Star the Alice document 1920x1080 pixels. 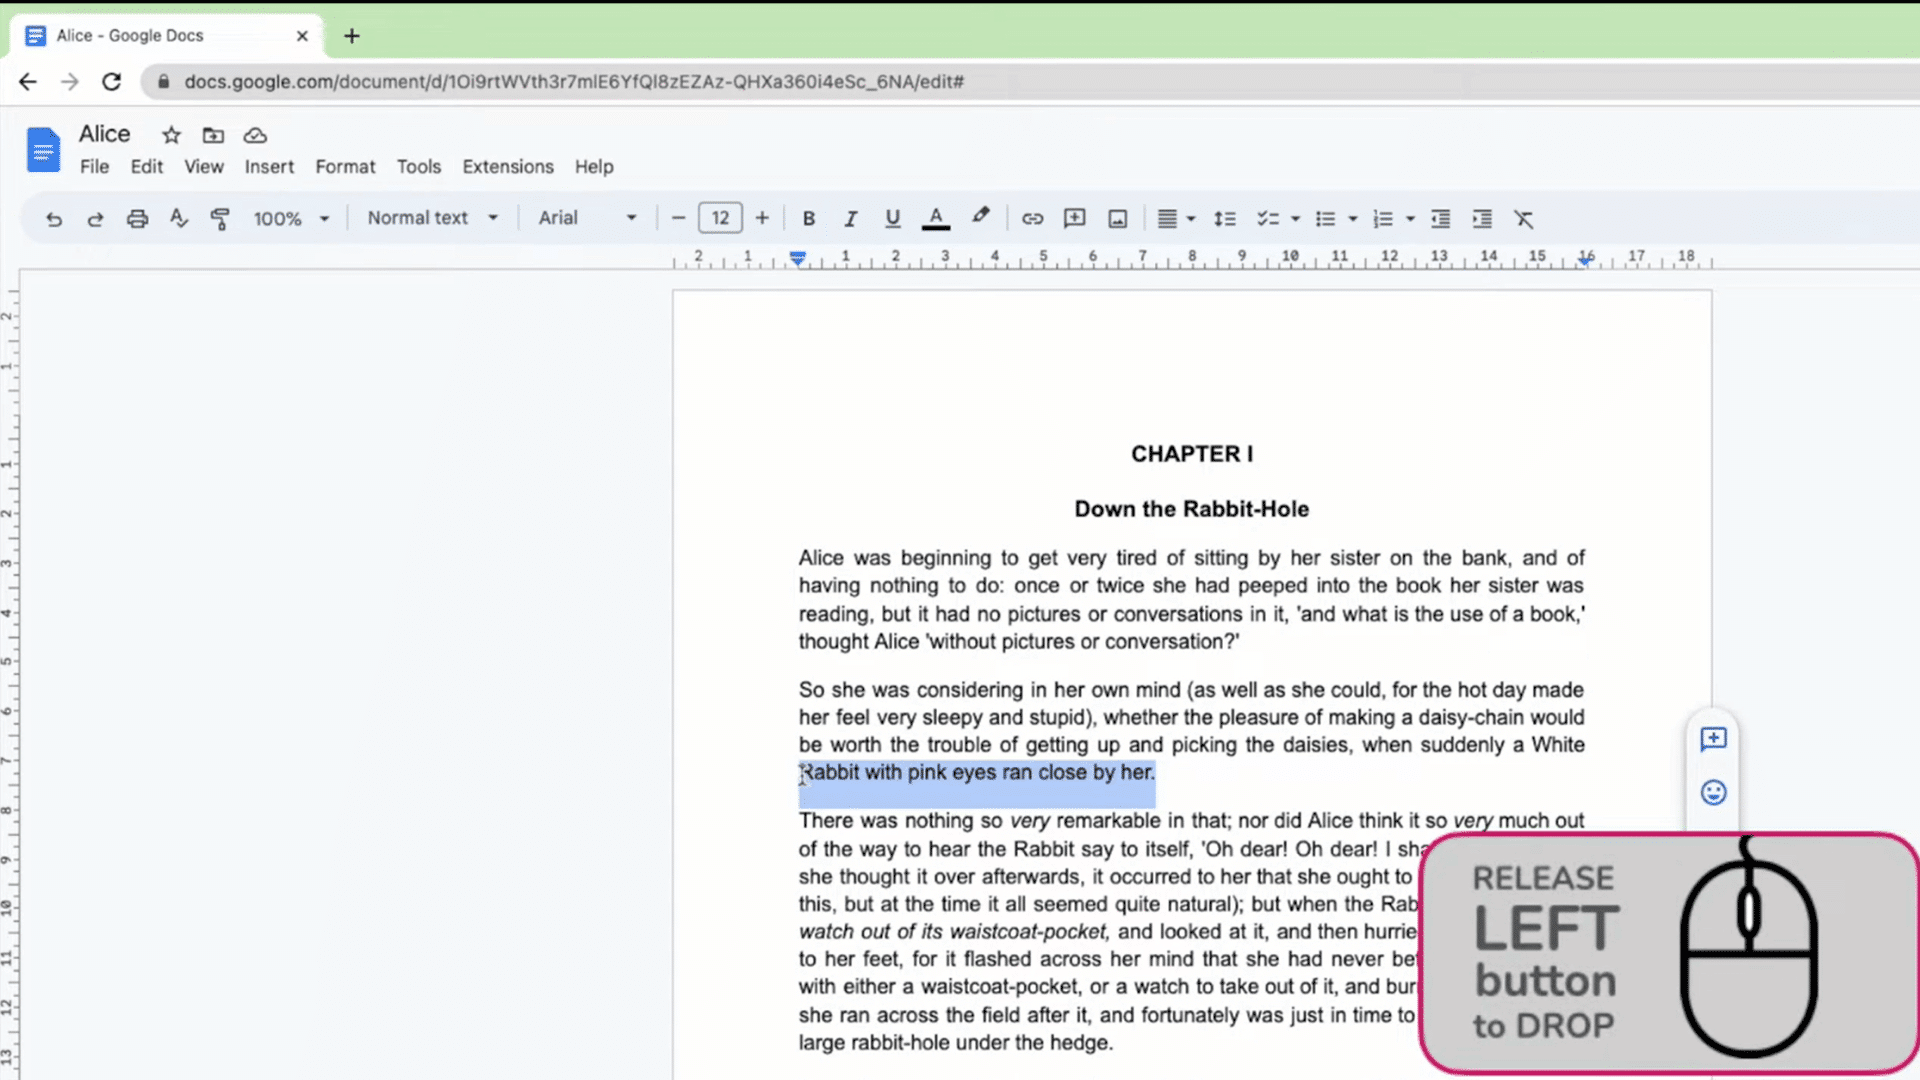171,135
